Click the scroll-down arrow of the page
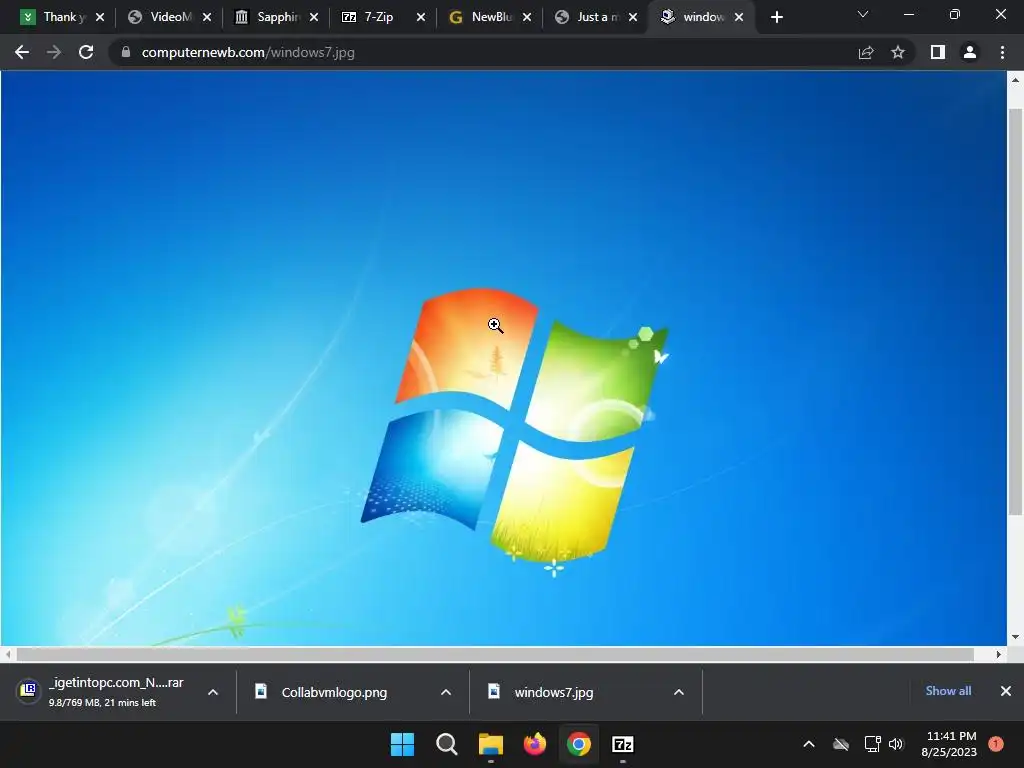 coord(1015,637)
